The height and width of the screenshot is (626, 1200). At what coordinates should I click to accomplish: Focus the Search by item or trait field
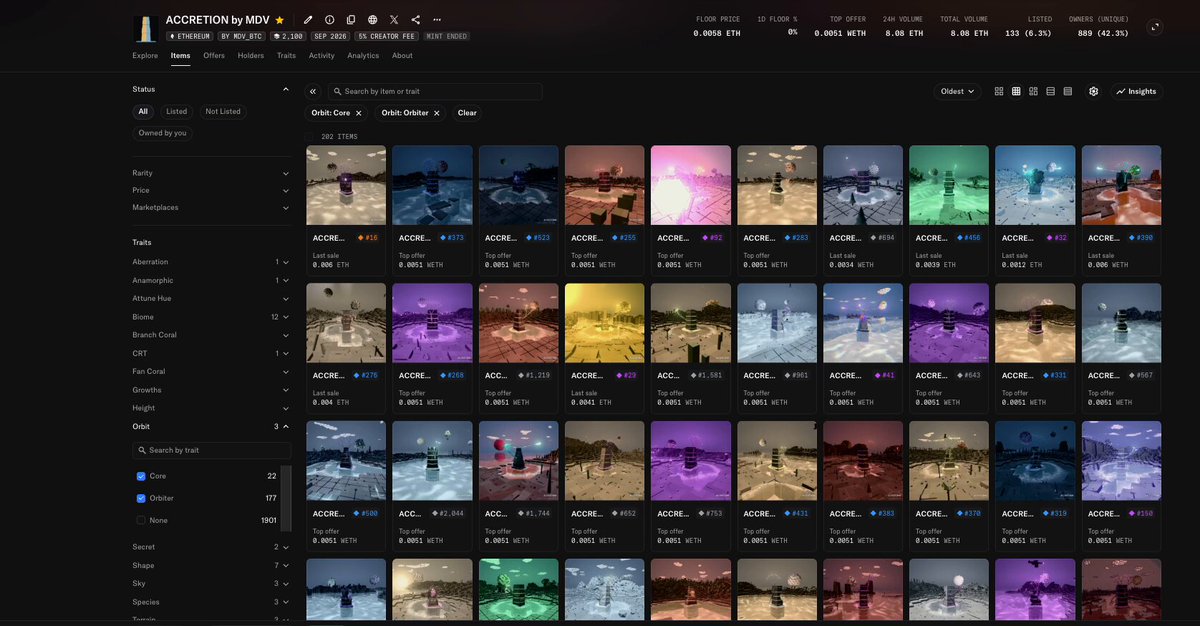(x=435, y=91)
